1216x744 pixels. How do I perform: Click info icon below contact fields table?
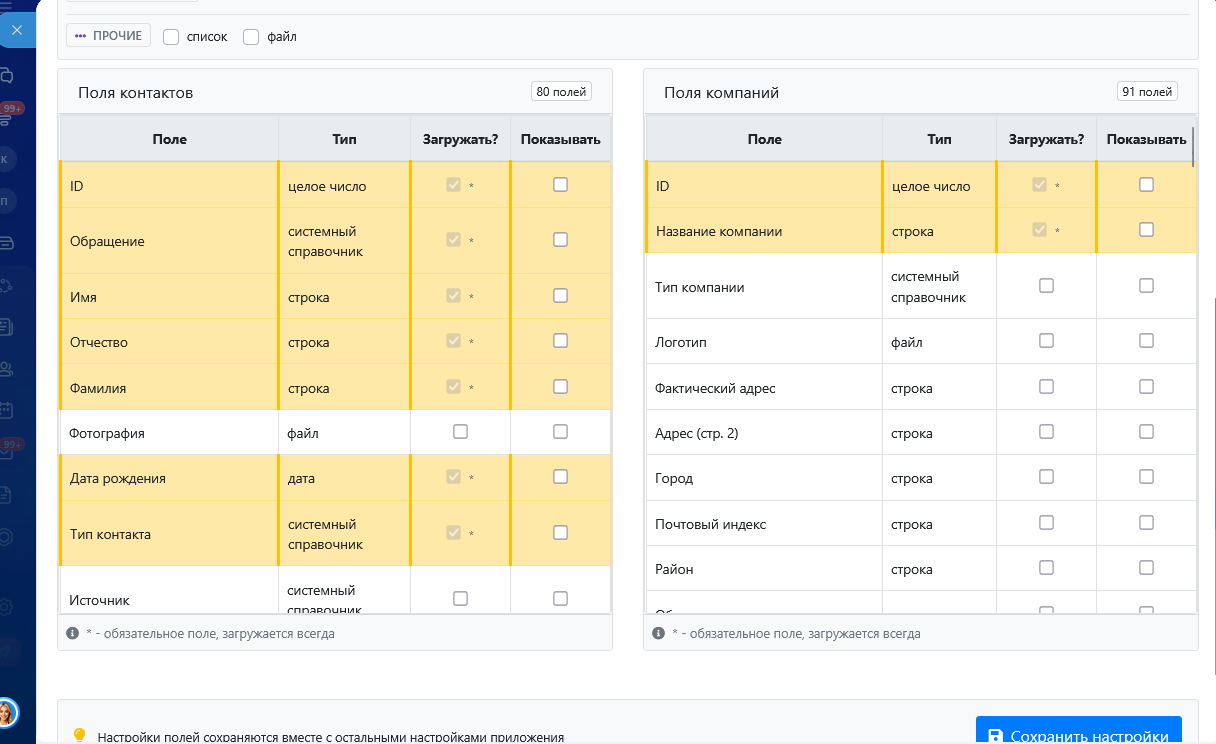[73, 633]
